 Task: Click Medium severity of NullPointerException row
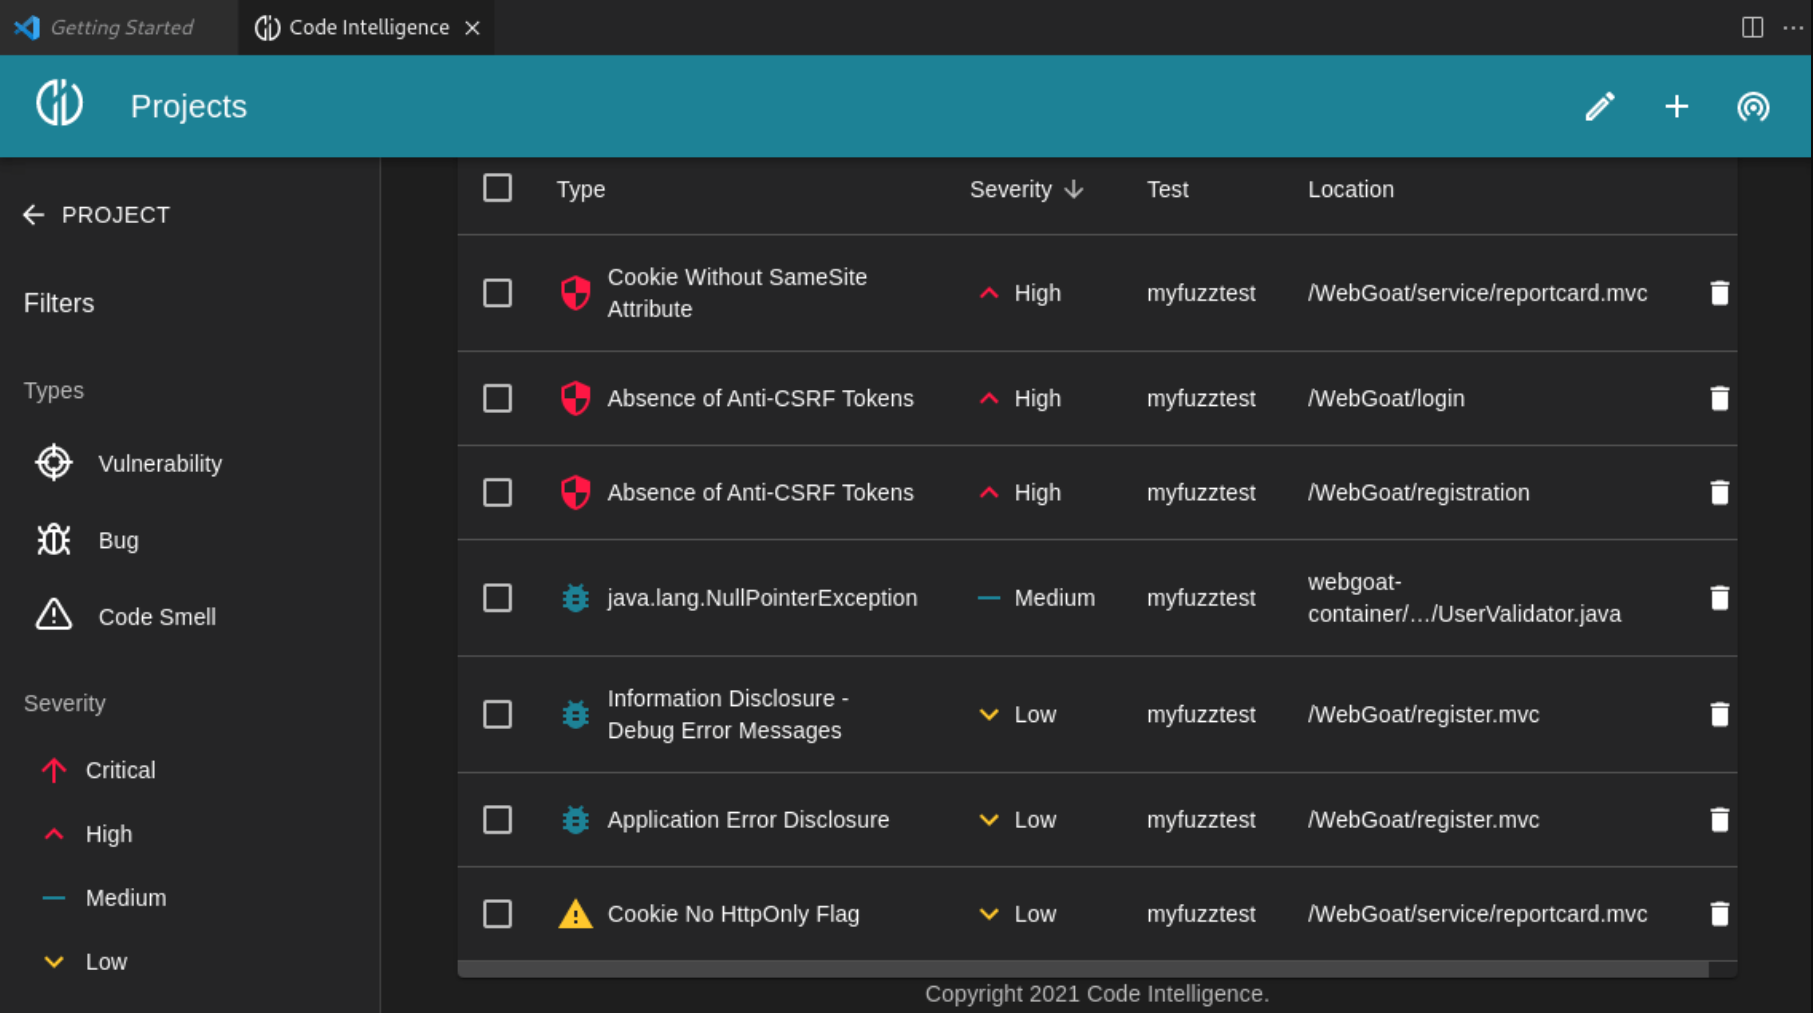[x=1054, y=598]
